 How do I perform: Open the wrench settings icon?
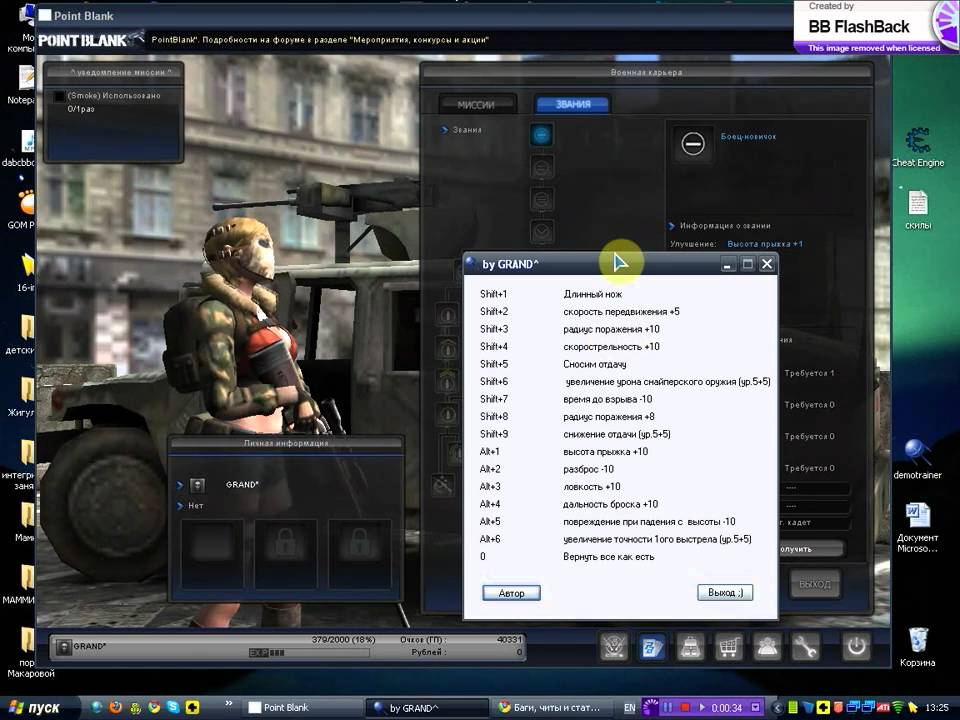tap(805, 647)
